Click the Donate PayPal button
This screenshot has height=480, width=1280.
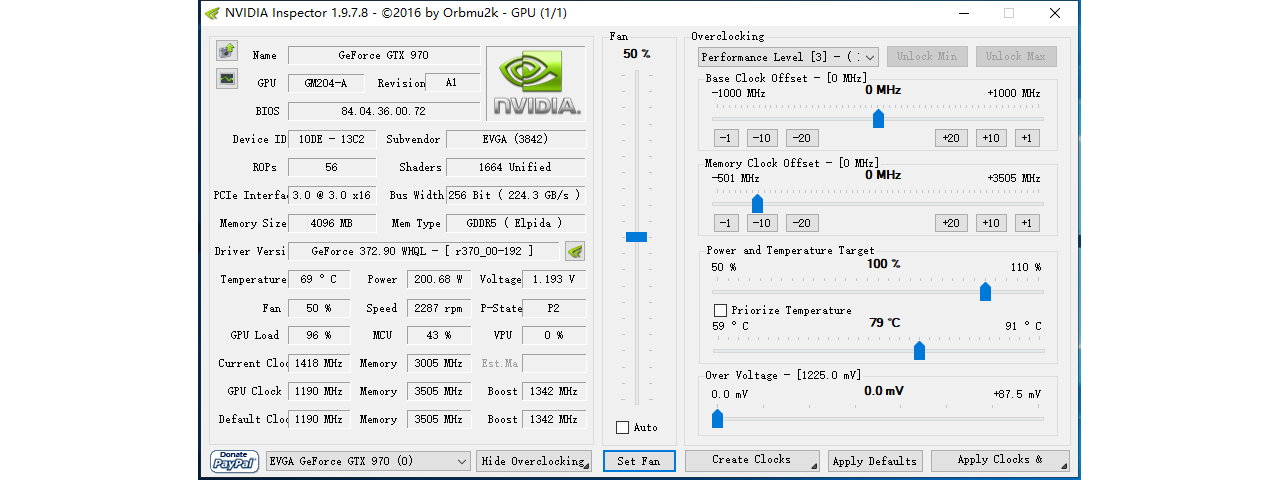235,461
